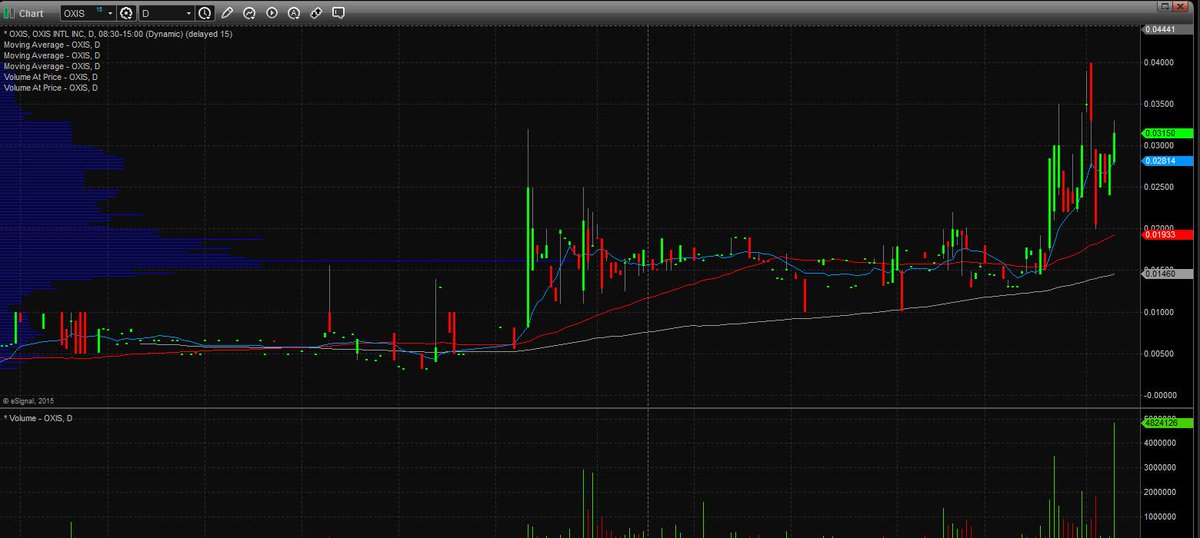Open the chart settings gear menu
This screenshot has width=1200, height=538.
pyautogui.click(x=126, y=14)
